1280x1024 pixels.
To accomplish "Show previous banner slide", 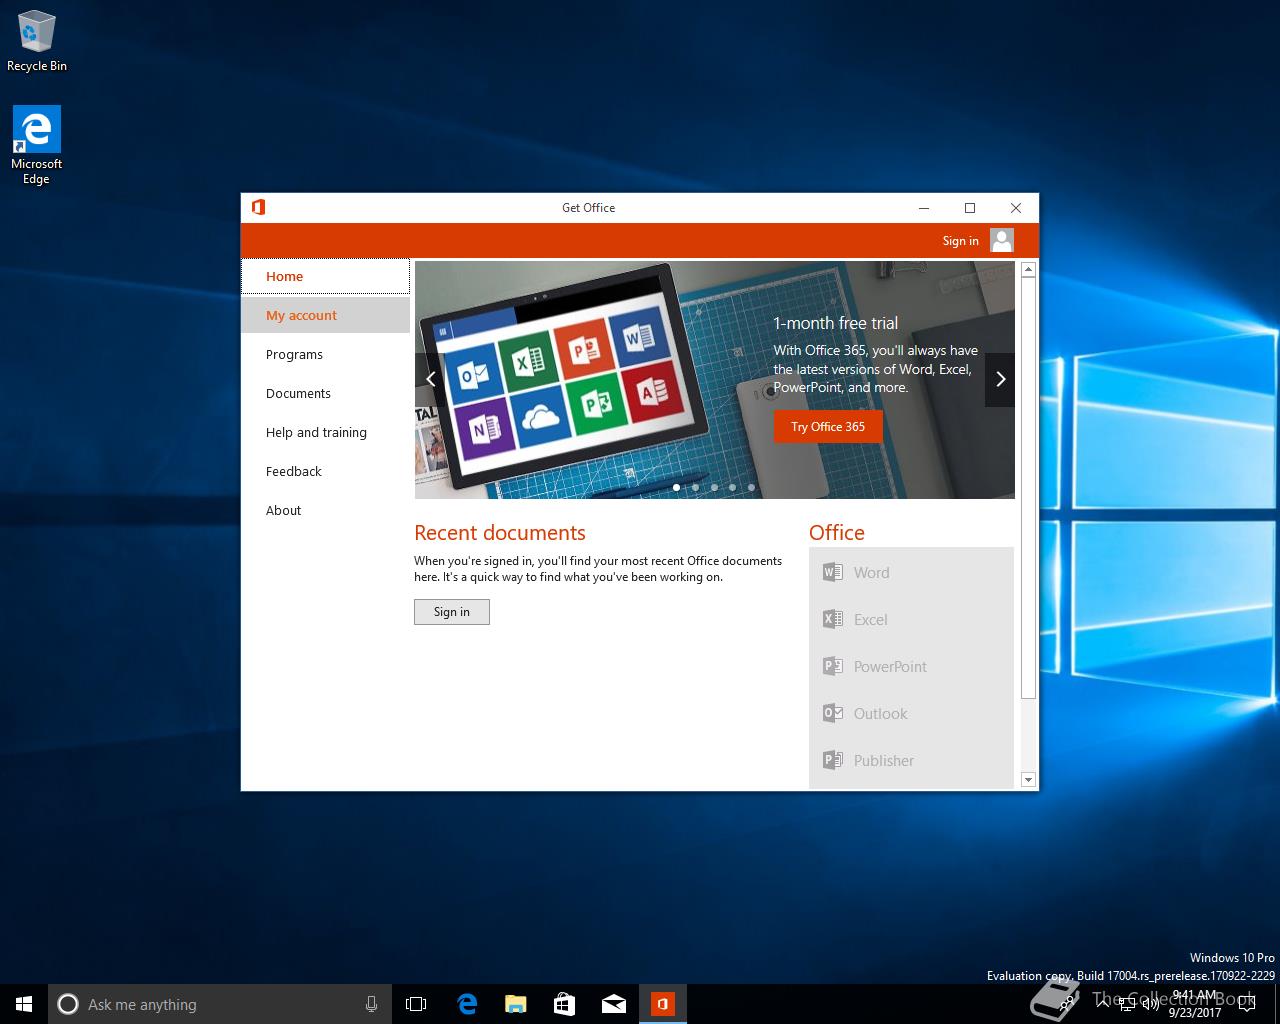I will tap(430, 379).
